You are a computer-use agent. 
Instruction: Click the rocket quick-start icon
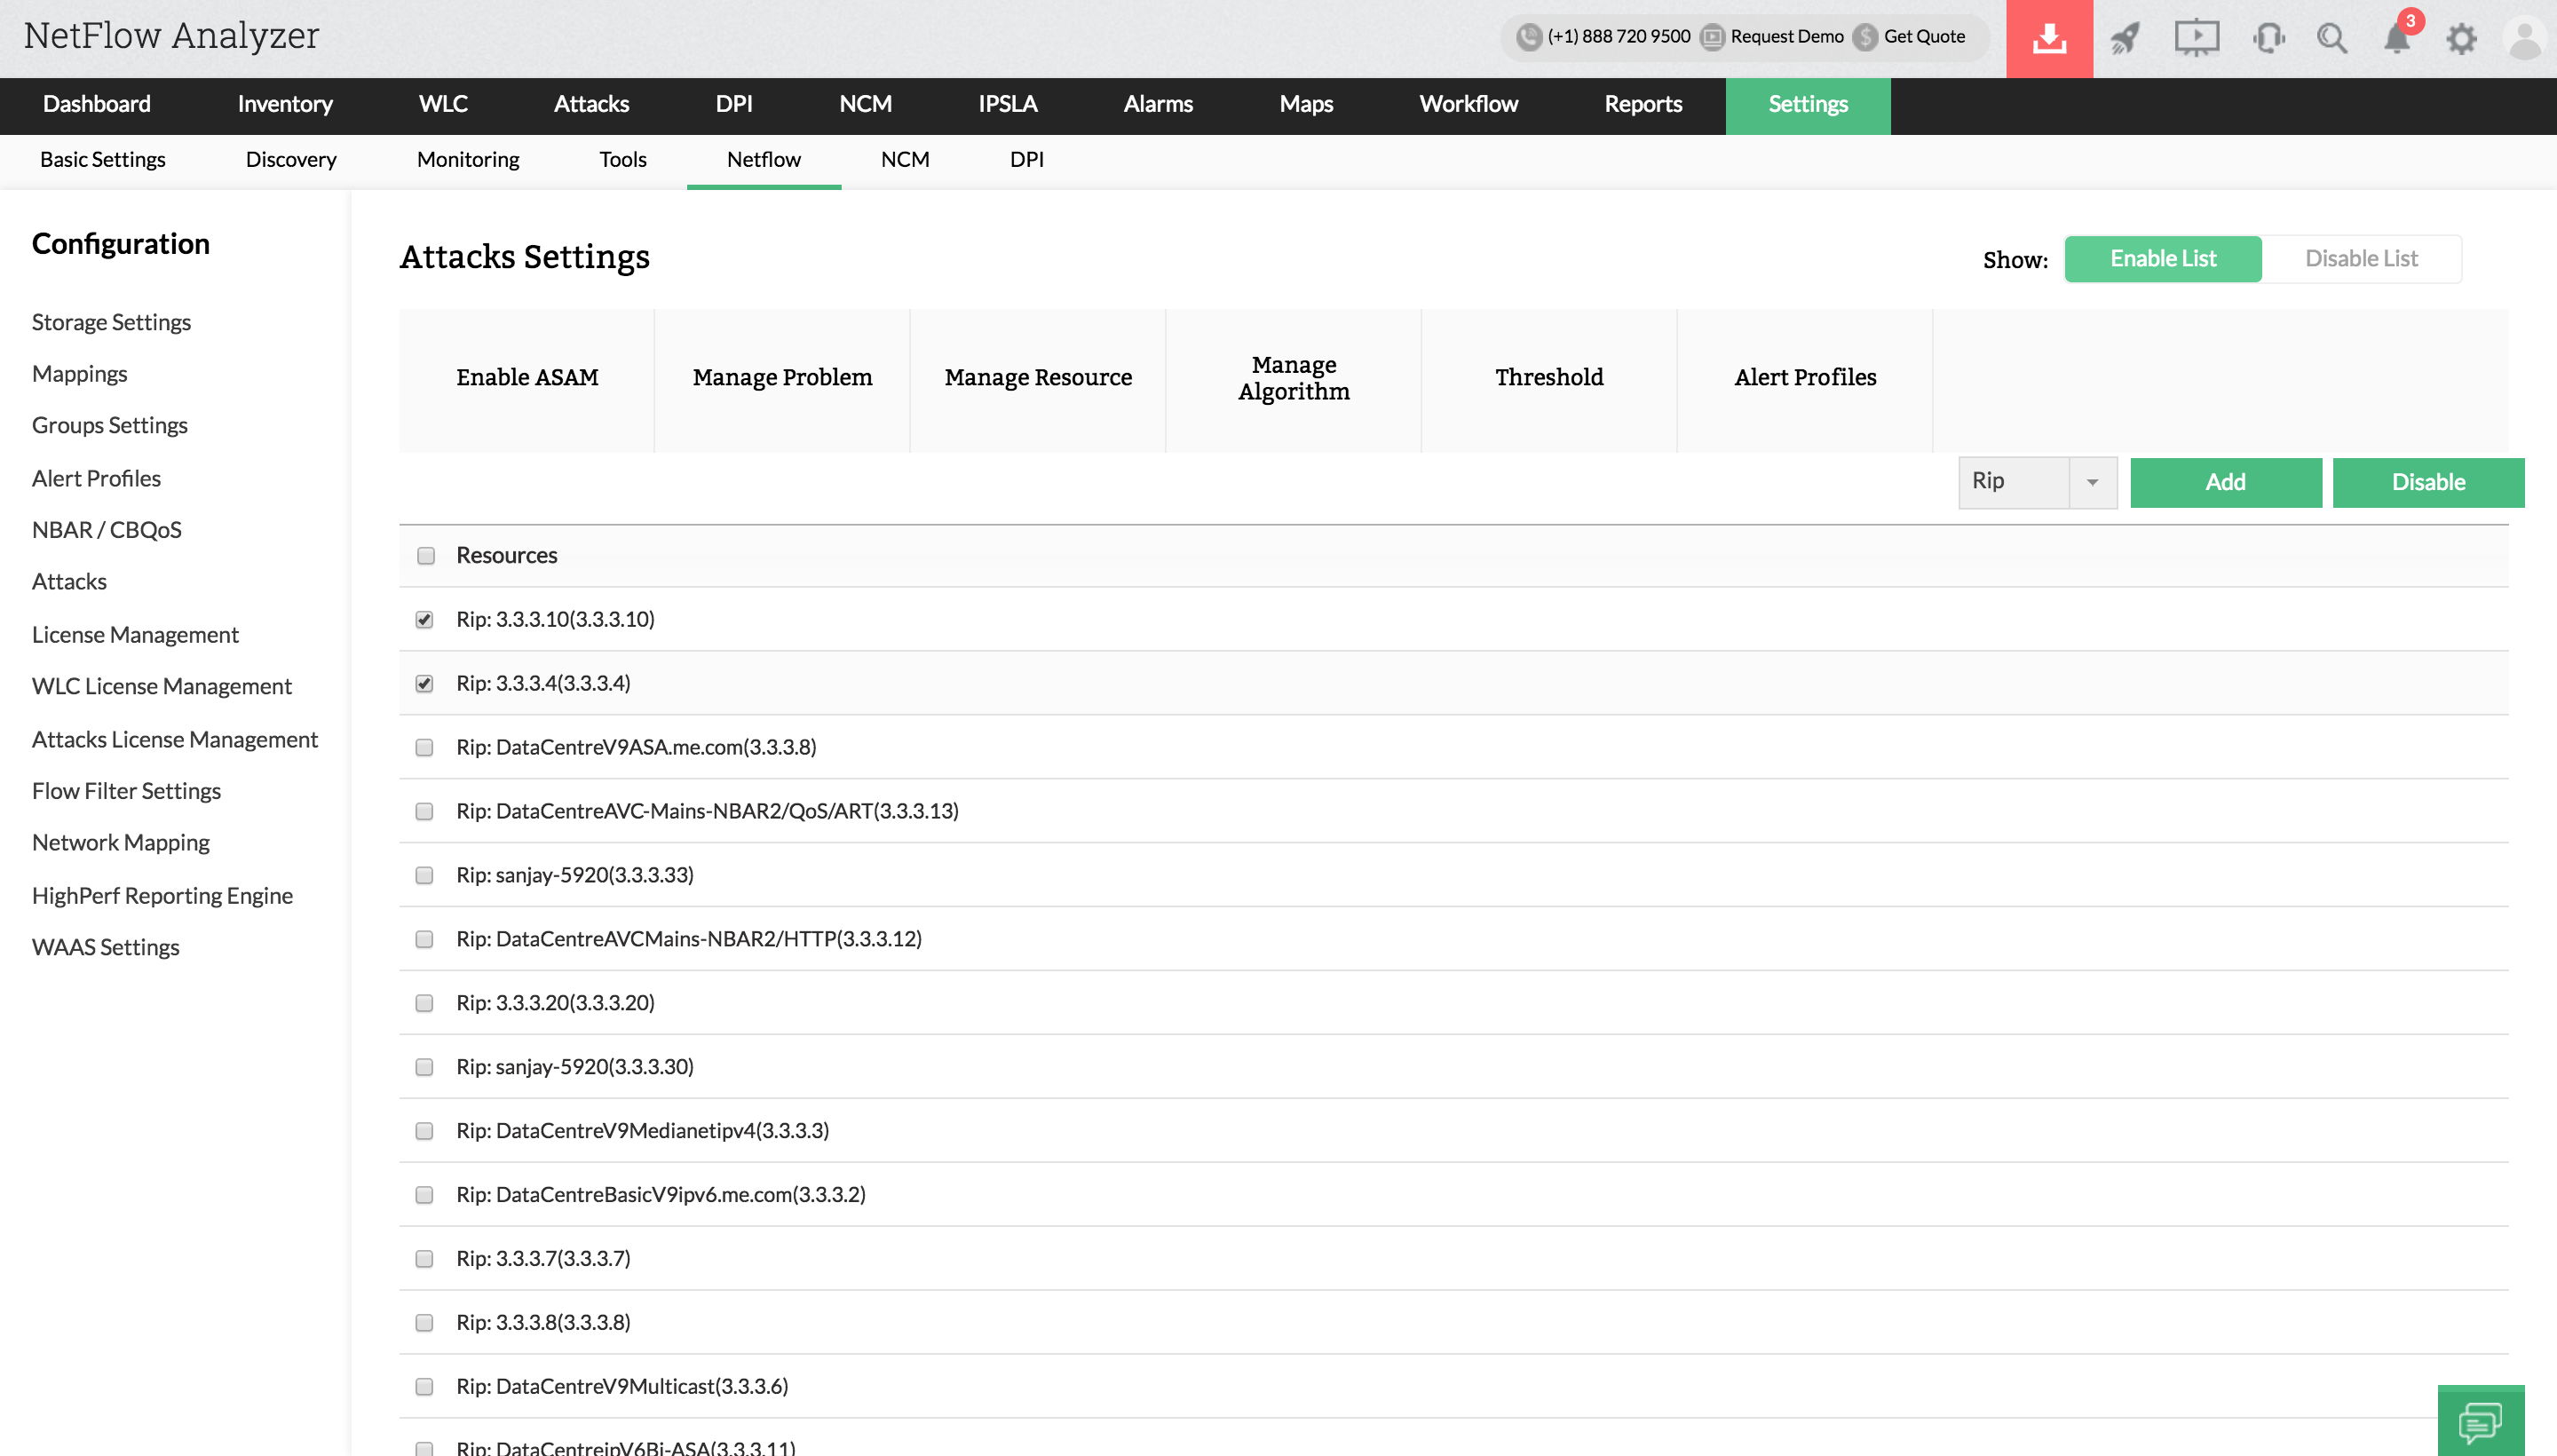click(2125, 38)
